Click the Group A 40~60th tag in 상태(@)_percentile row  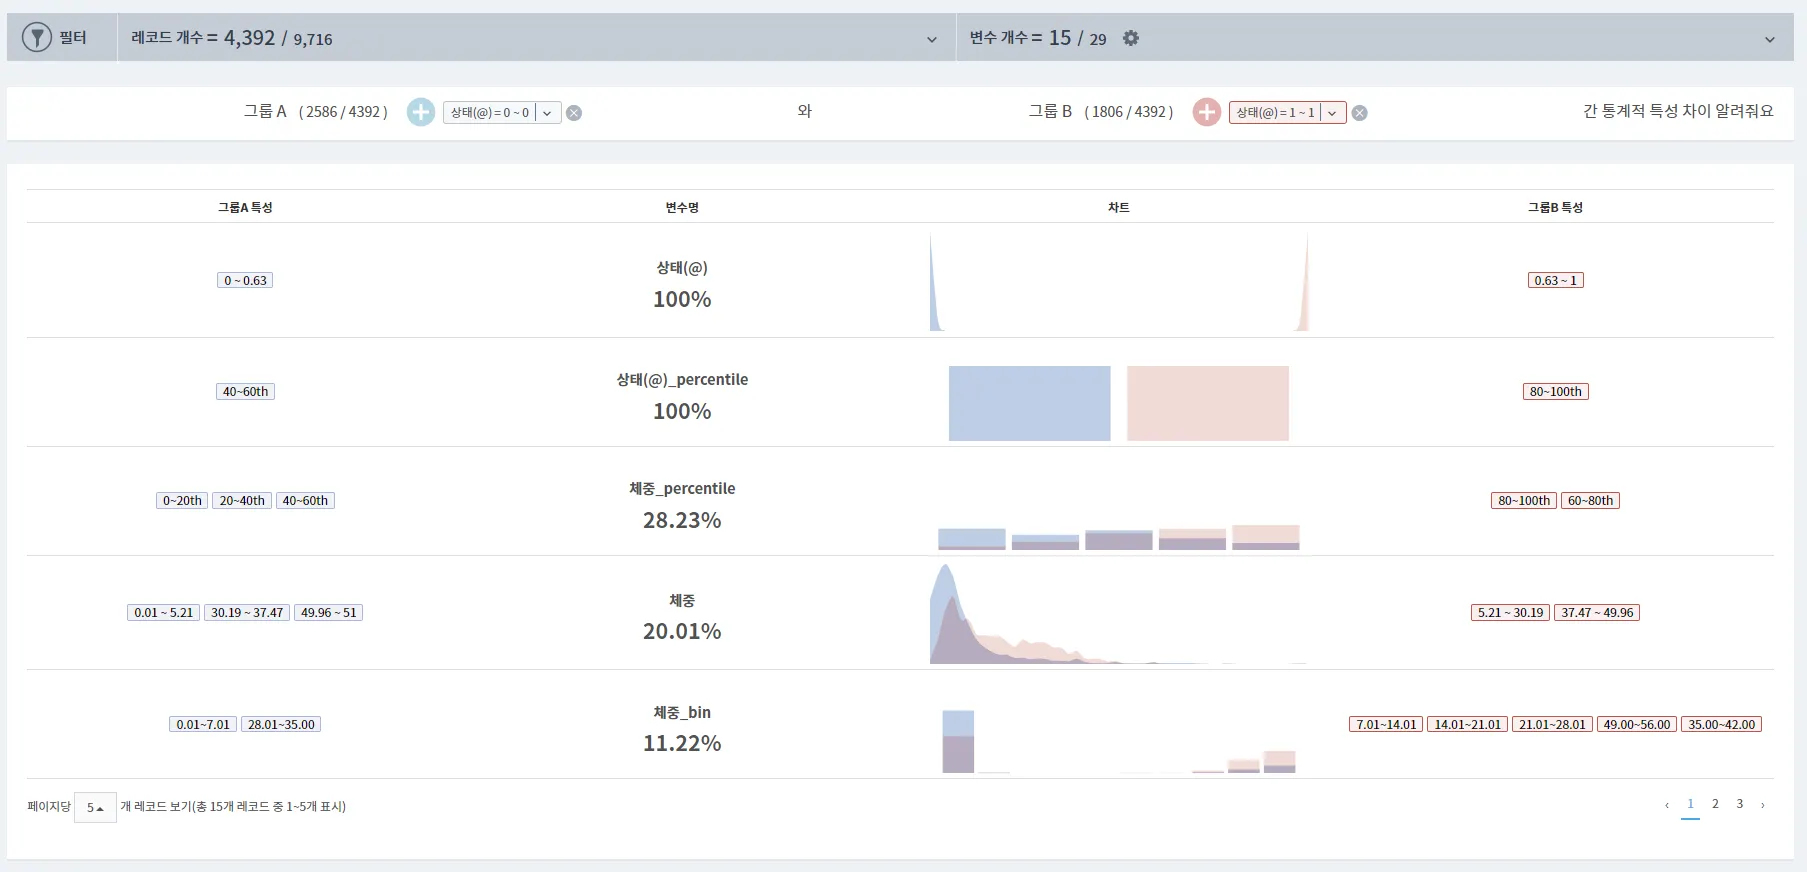point(245,391)
